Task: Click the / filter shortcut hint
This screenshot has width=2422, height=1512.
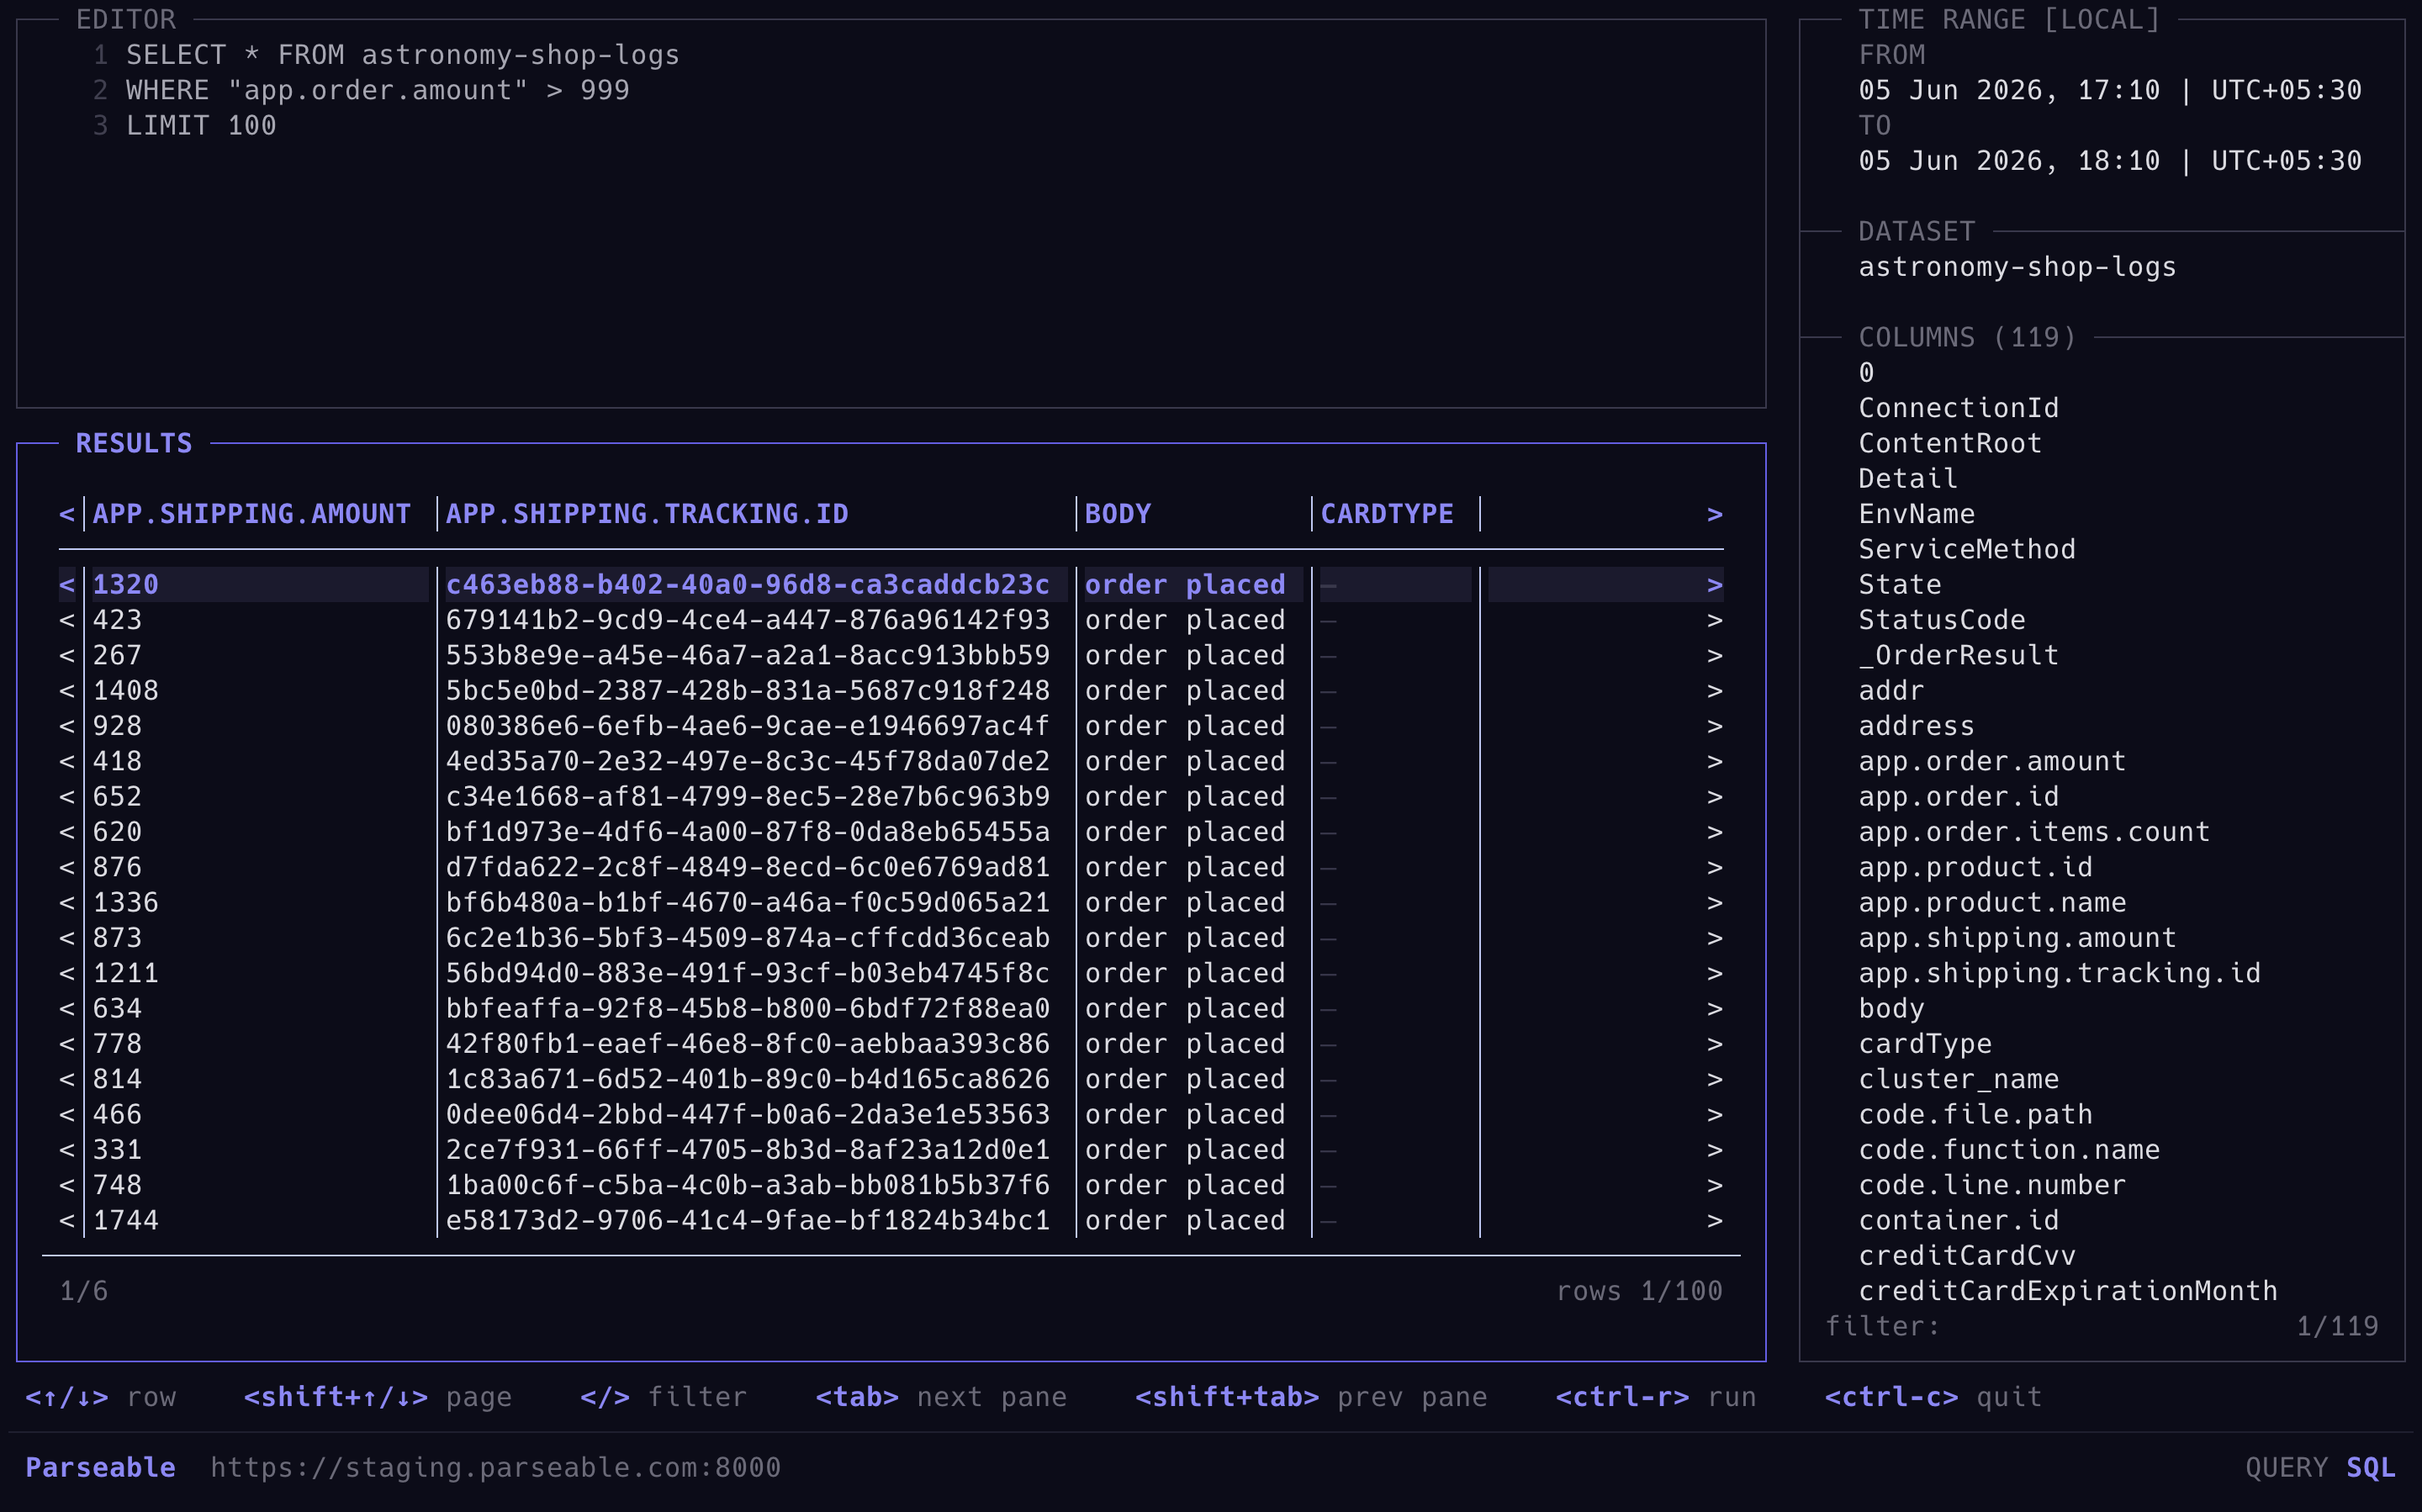Action: [x=664, y=1397]
